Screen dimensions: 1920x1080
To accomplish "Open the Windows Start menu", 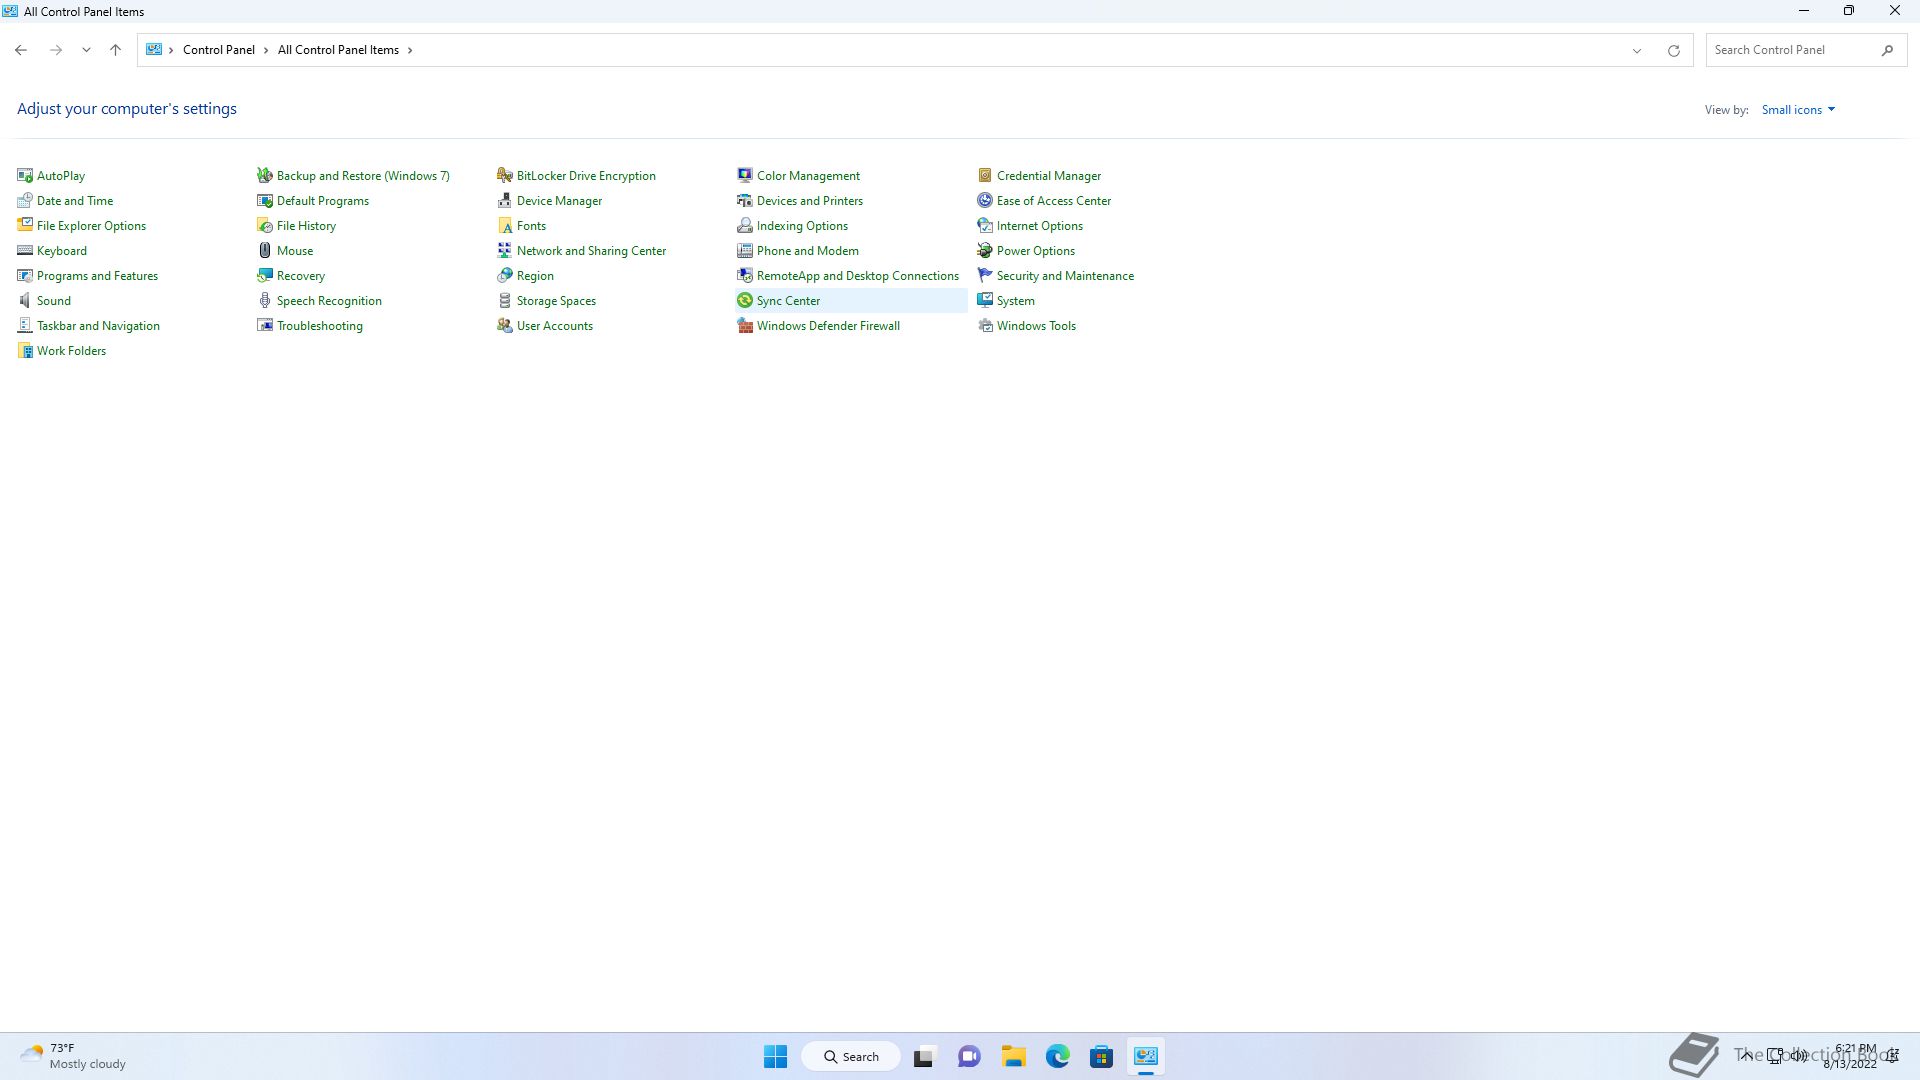I will [x=775, y=1056].
